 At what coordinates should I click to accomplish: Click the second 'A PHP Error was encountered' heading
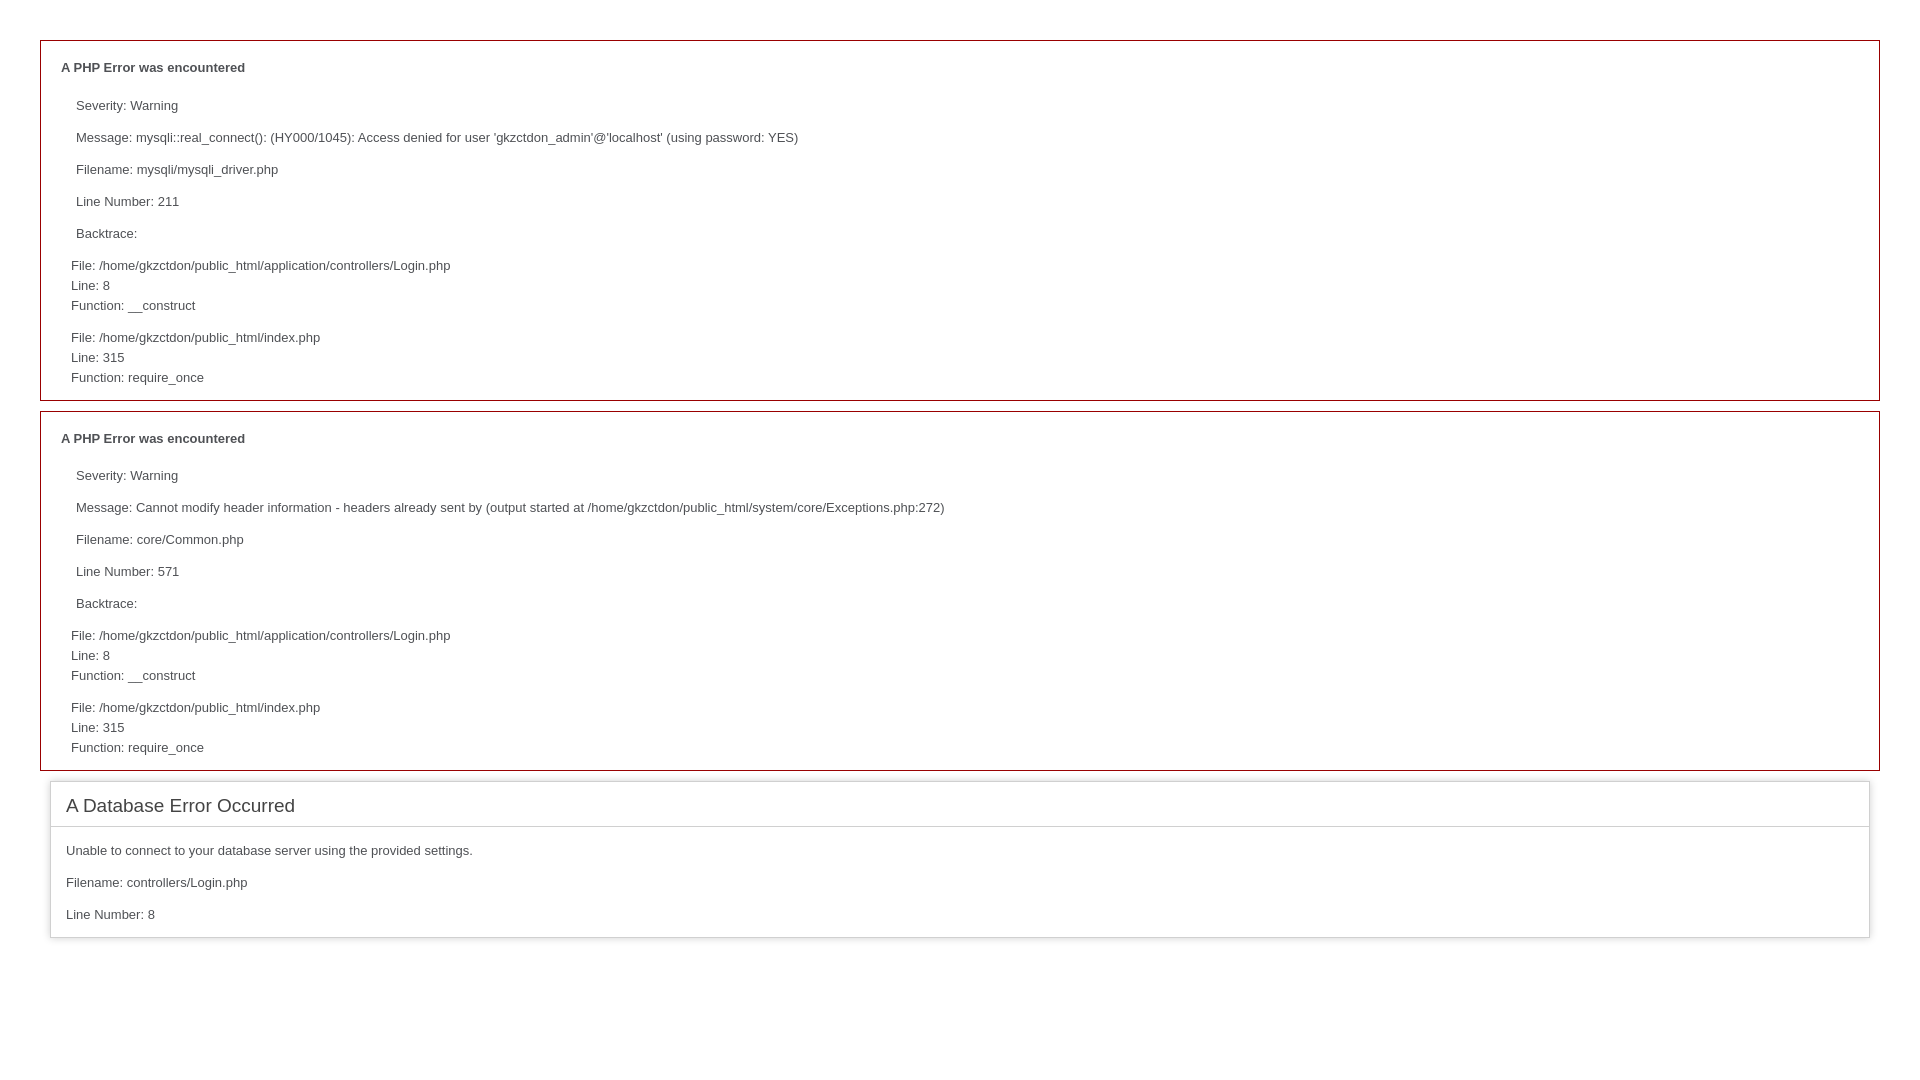pyautogui.click(x=153, y=439)
